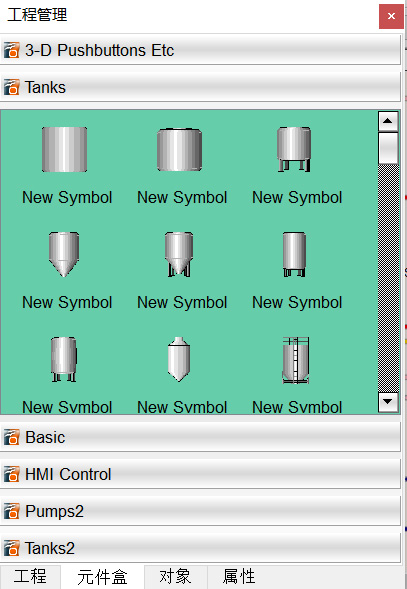
Task: Open the HMI Control category
Action: pyautogui.click(x=200, y=474)
